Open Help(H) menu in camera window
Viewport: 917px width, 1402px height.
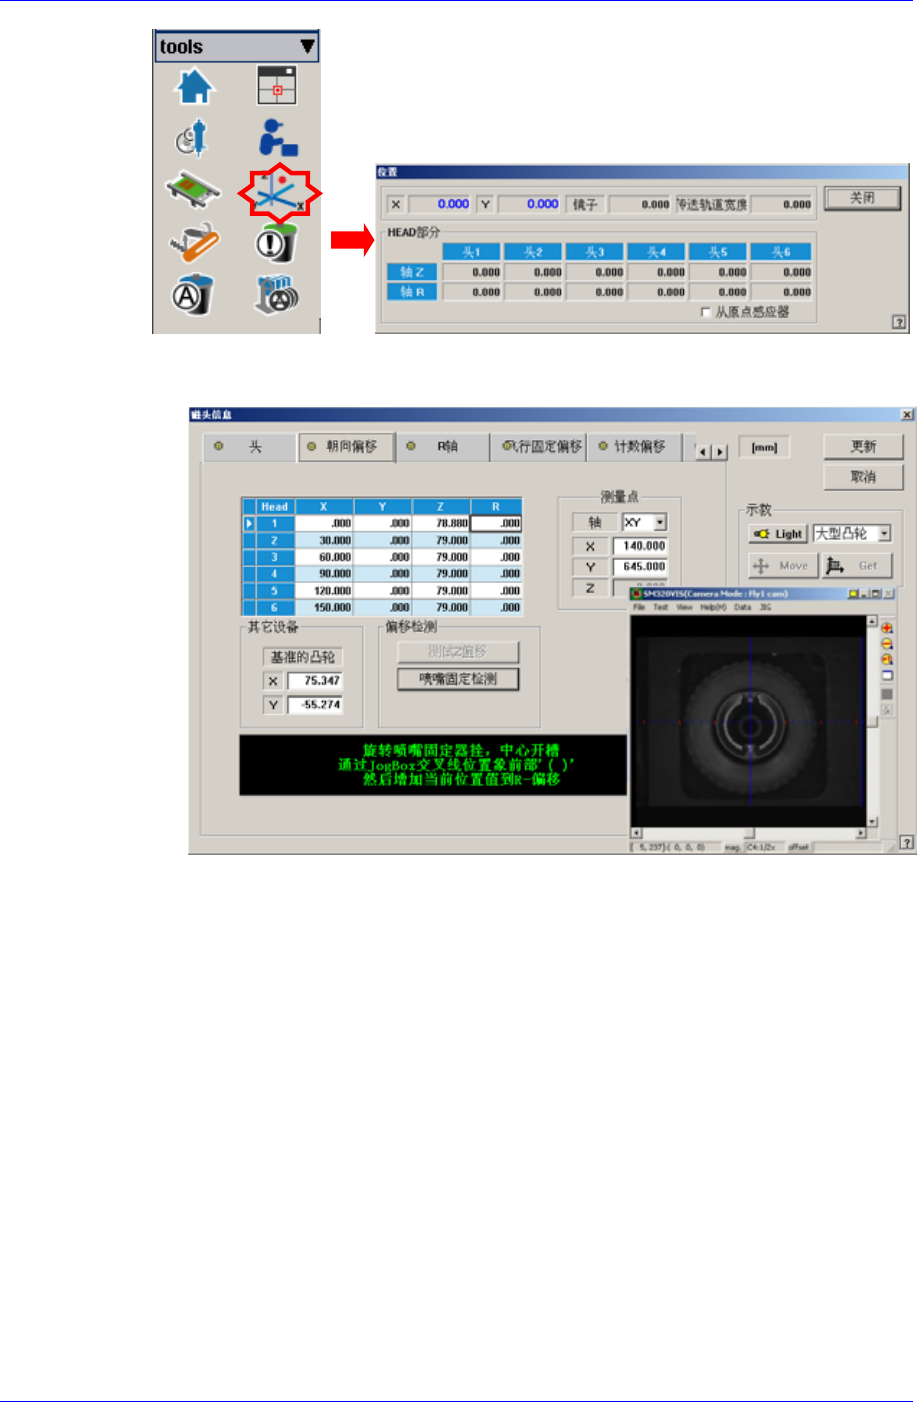coord(713,607)
